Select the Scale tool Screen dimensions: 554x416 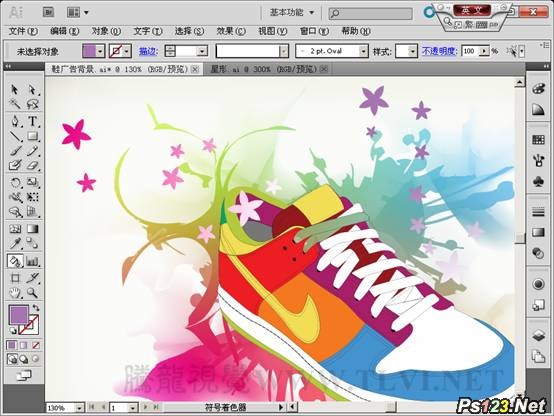tap(33, 182)
